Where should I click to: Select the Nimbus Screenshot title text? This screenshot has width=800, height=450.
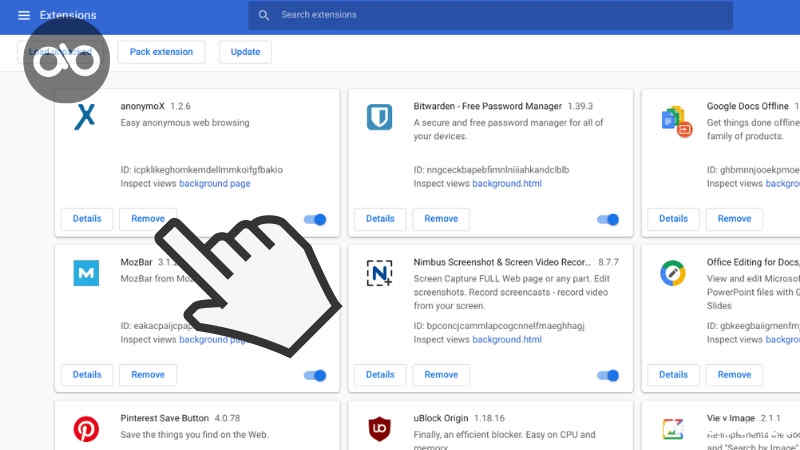click(502, 262)
